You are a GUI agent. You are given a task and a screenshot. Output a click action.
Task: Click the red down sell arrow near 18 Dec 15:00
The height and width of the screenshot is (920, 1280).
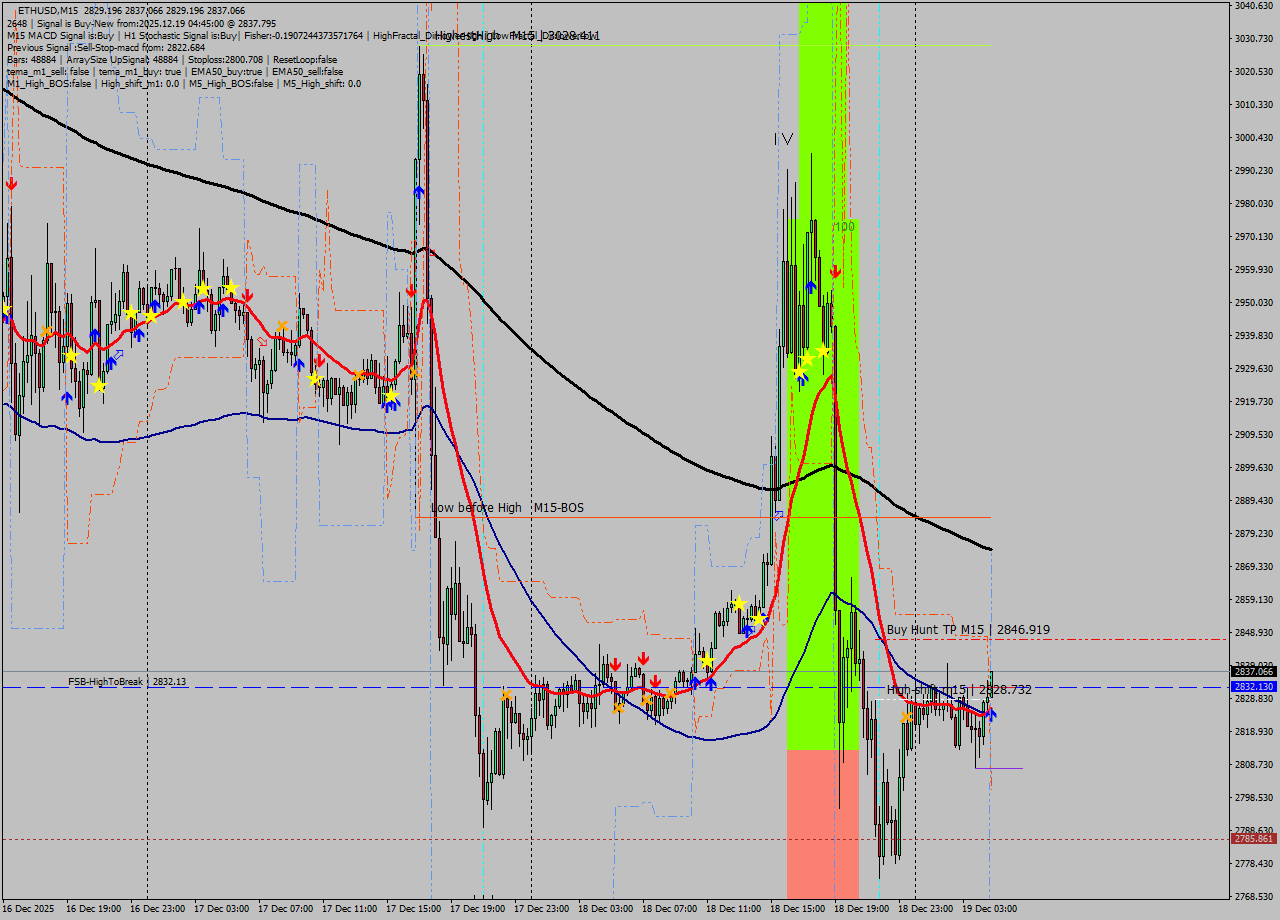pyautogui.click(x=836, y=270)
